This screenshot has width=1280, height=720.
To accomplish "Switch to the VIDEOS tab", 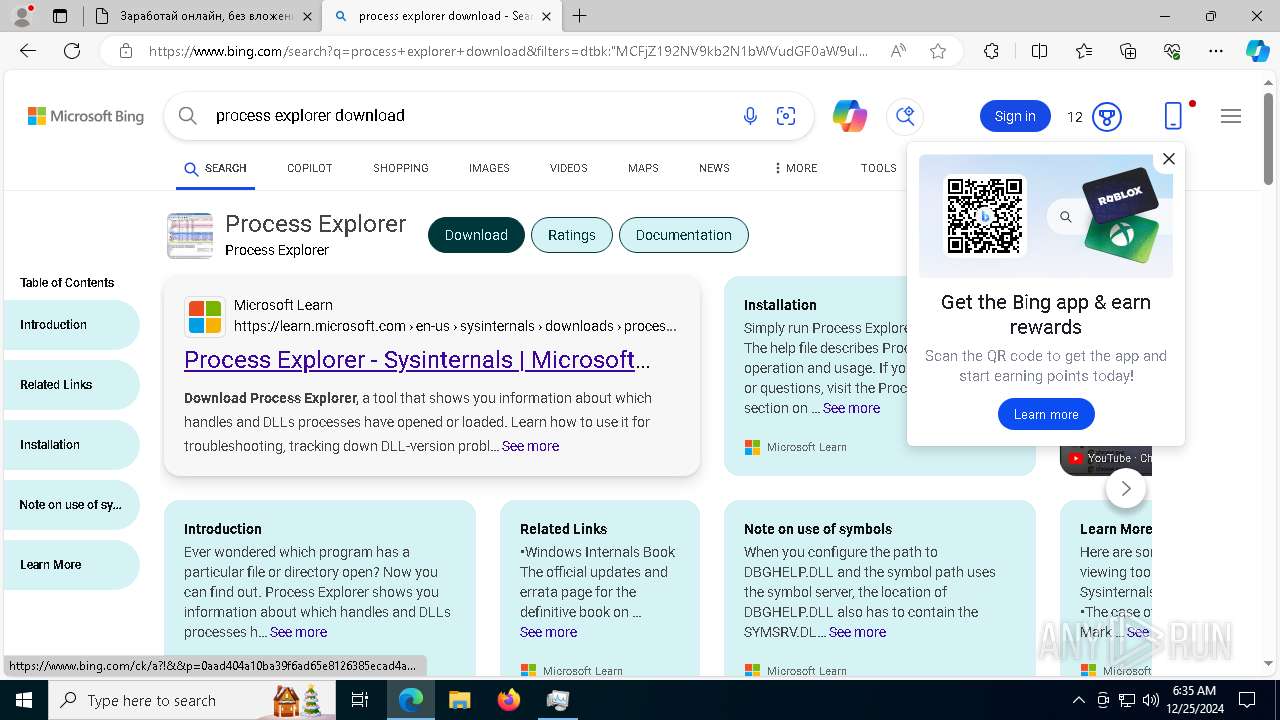I will tap(569, 168).
